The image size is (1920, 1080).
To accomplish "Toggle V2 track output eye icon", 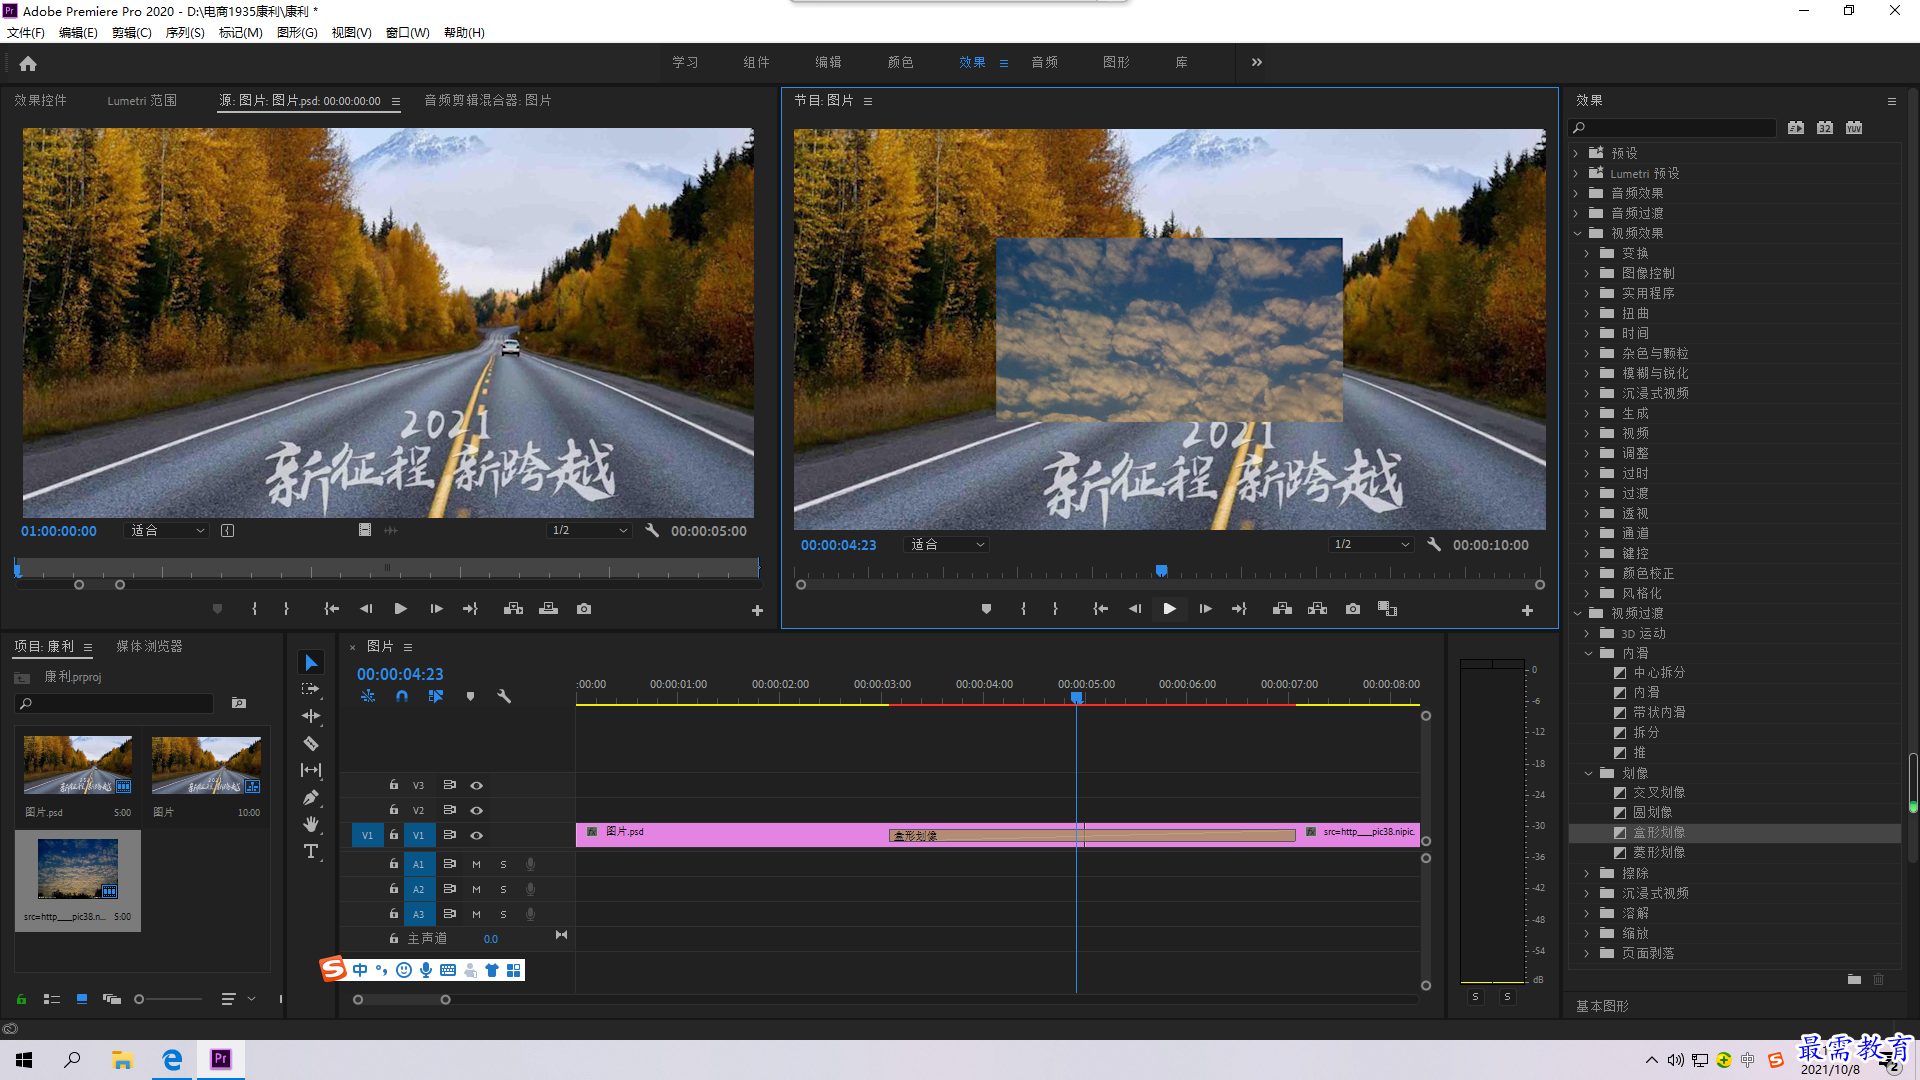I will point(477,810).
